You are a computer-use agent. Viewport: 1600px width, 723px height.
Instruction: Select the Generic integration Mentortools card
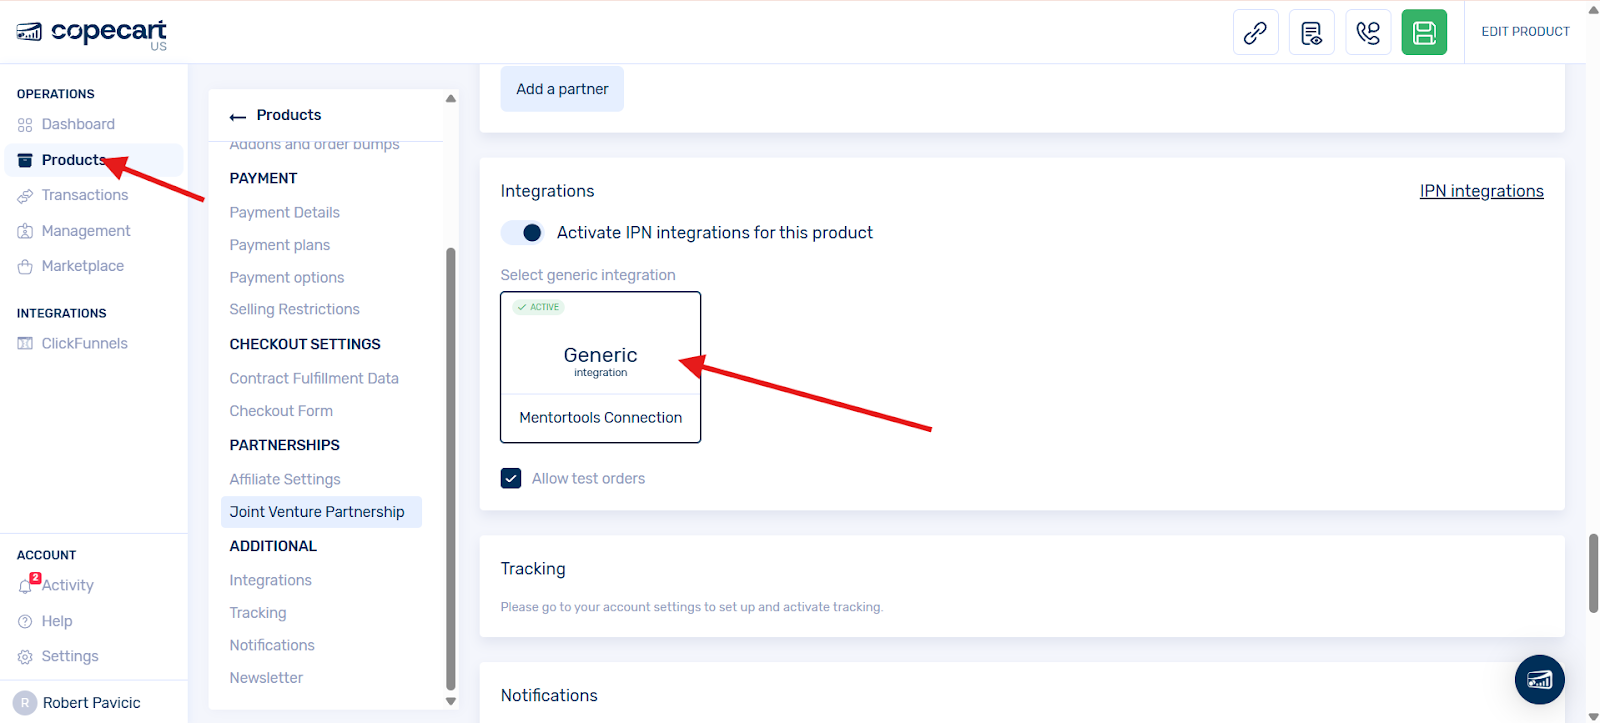[x=600, y=367]
